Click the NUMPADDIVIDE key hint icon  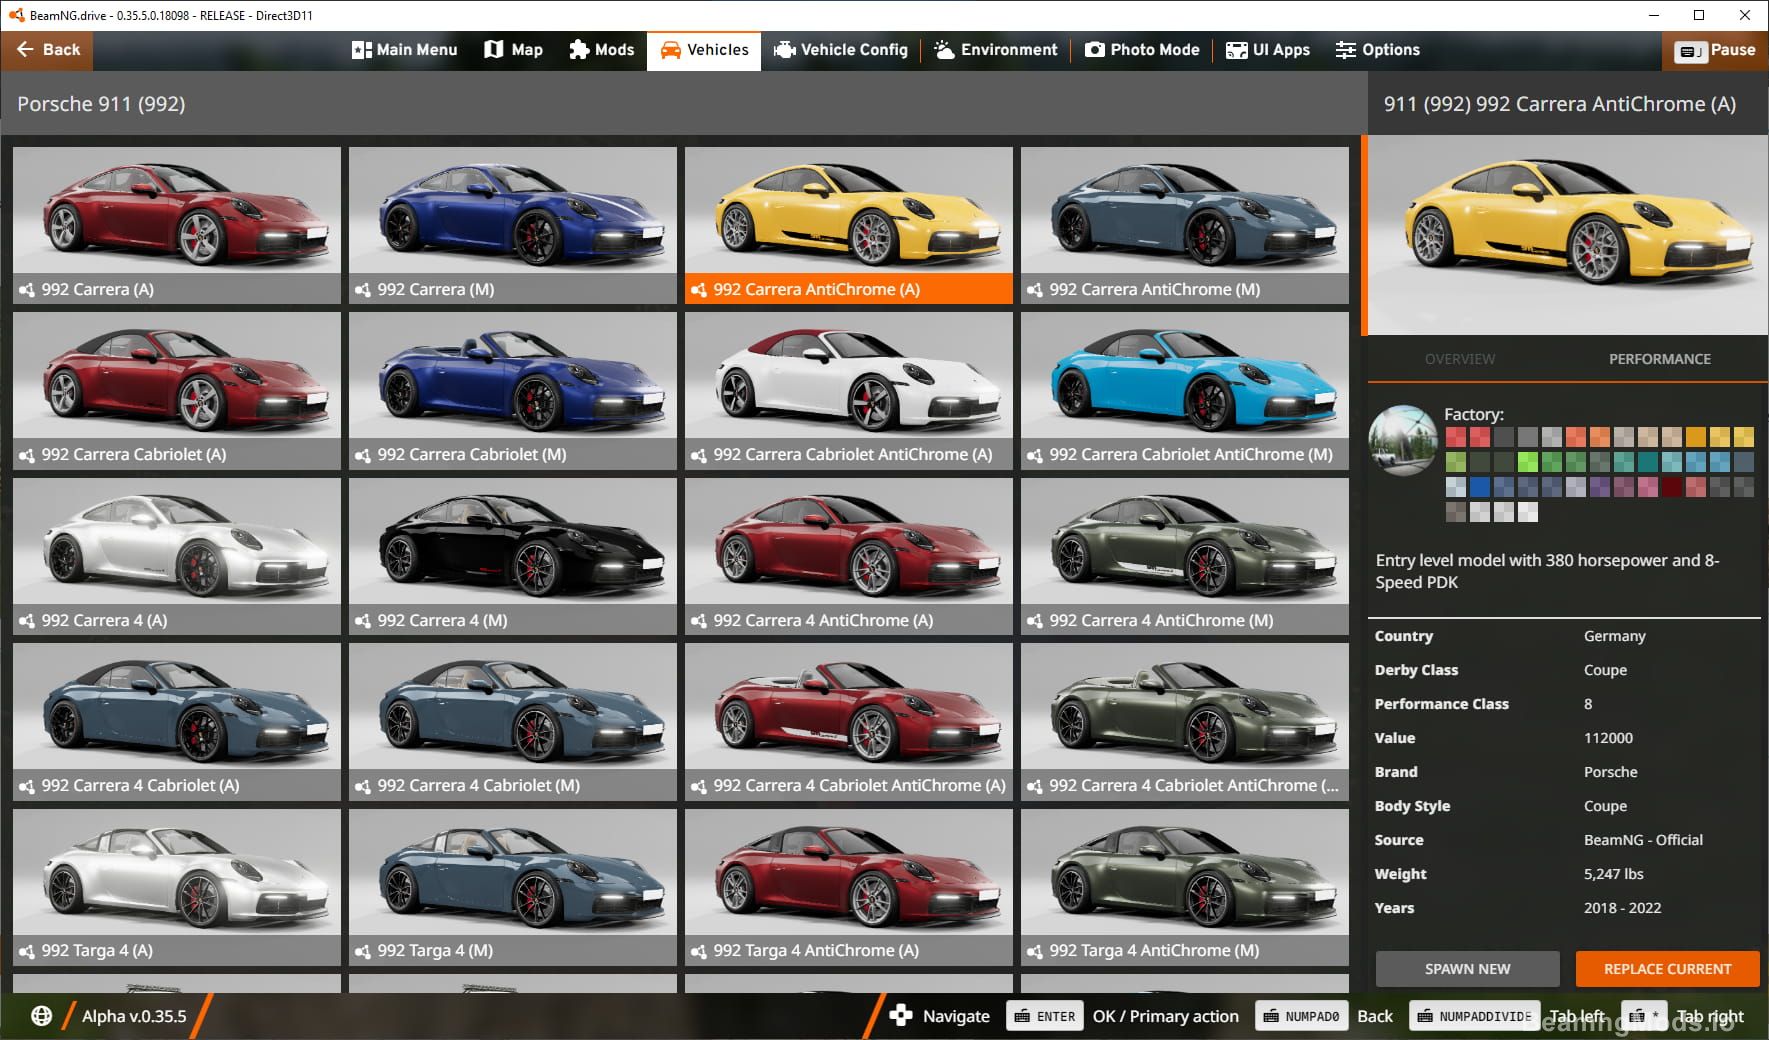click(1475, 1016)
